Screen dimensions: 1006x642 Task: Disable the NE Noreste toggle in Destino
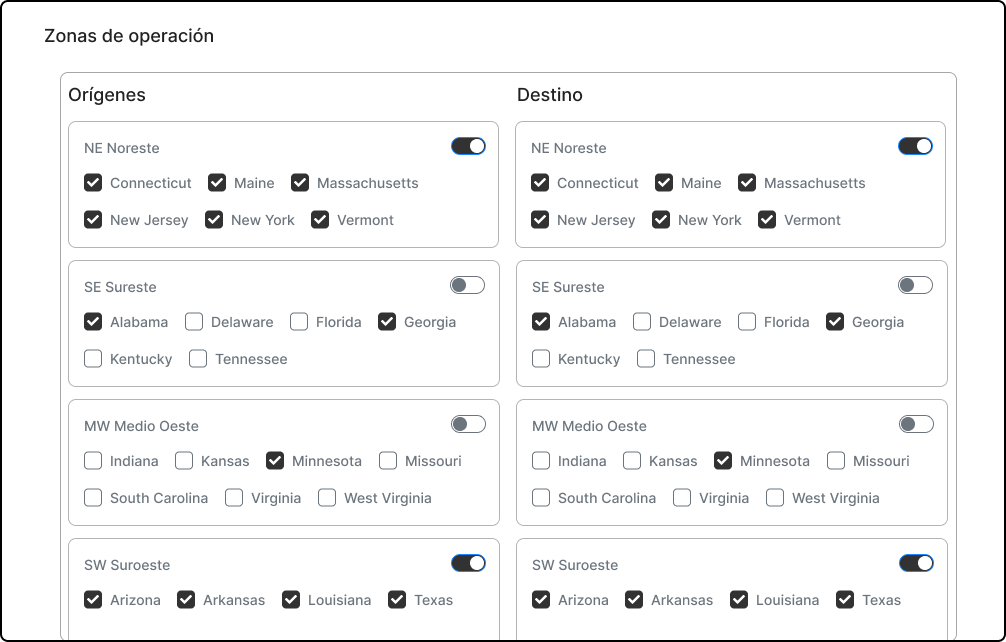pos(915,146)
